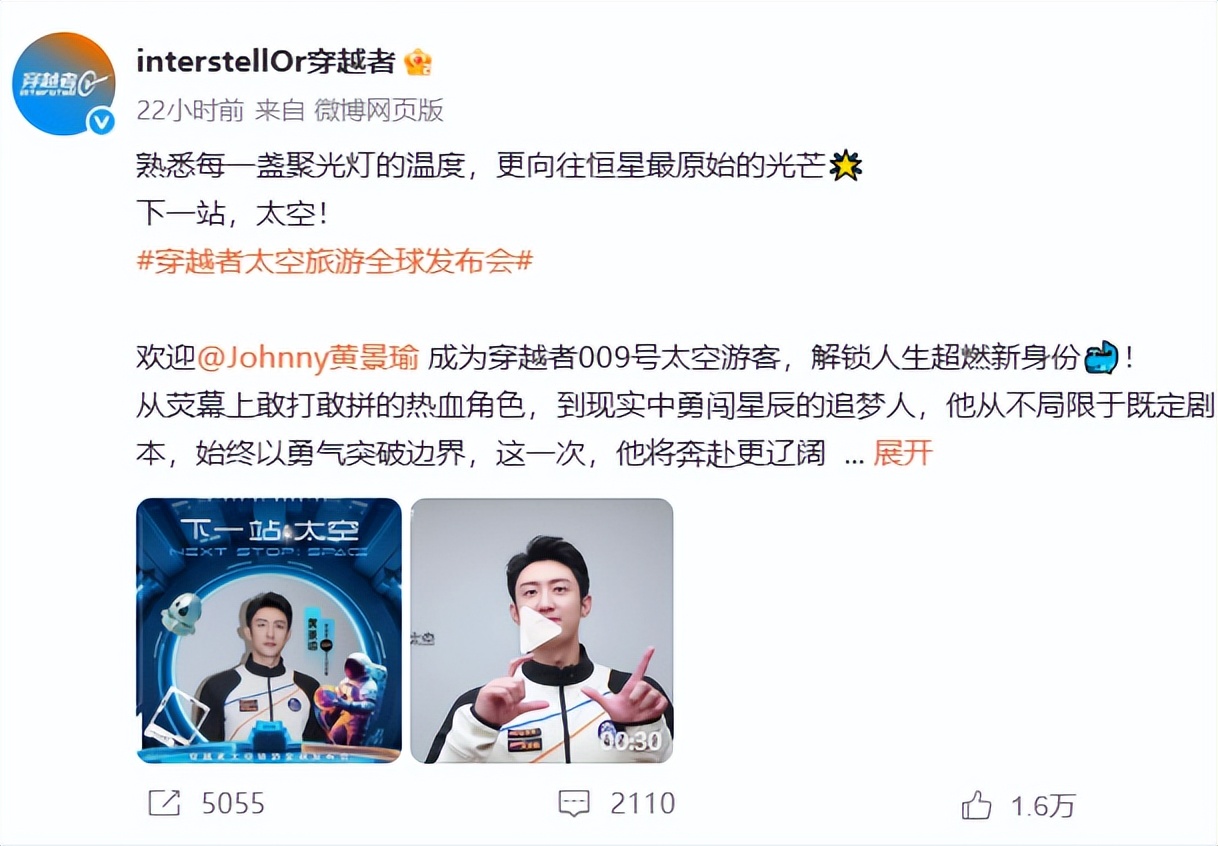Like the post with the thumbs-up icon

(977, 804)
